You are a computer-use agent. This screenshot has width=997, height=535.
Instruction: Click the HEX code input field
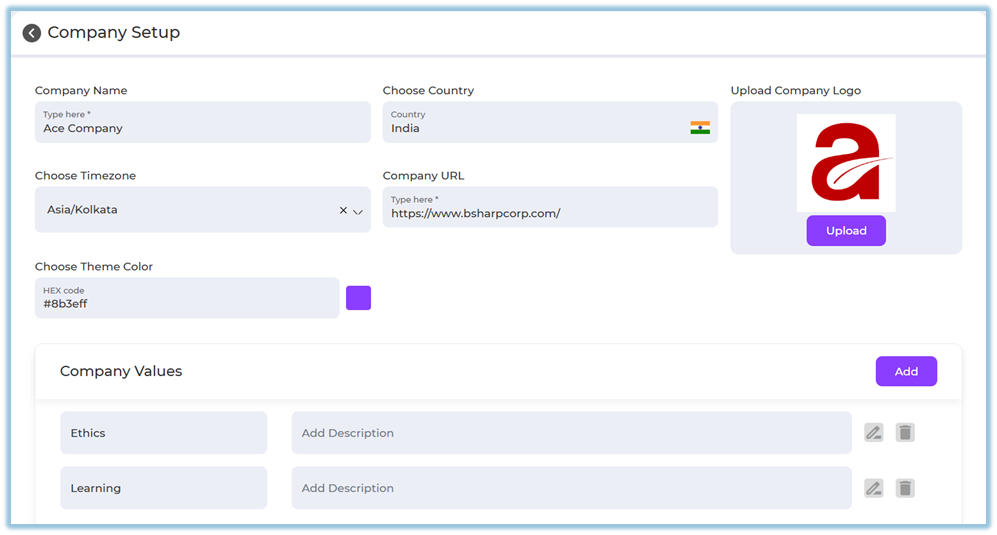187,298
